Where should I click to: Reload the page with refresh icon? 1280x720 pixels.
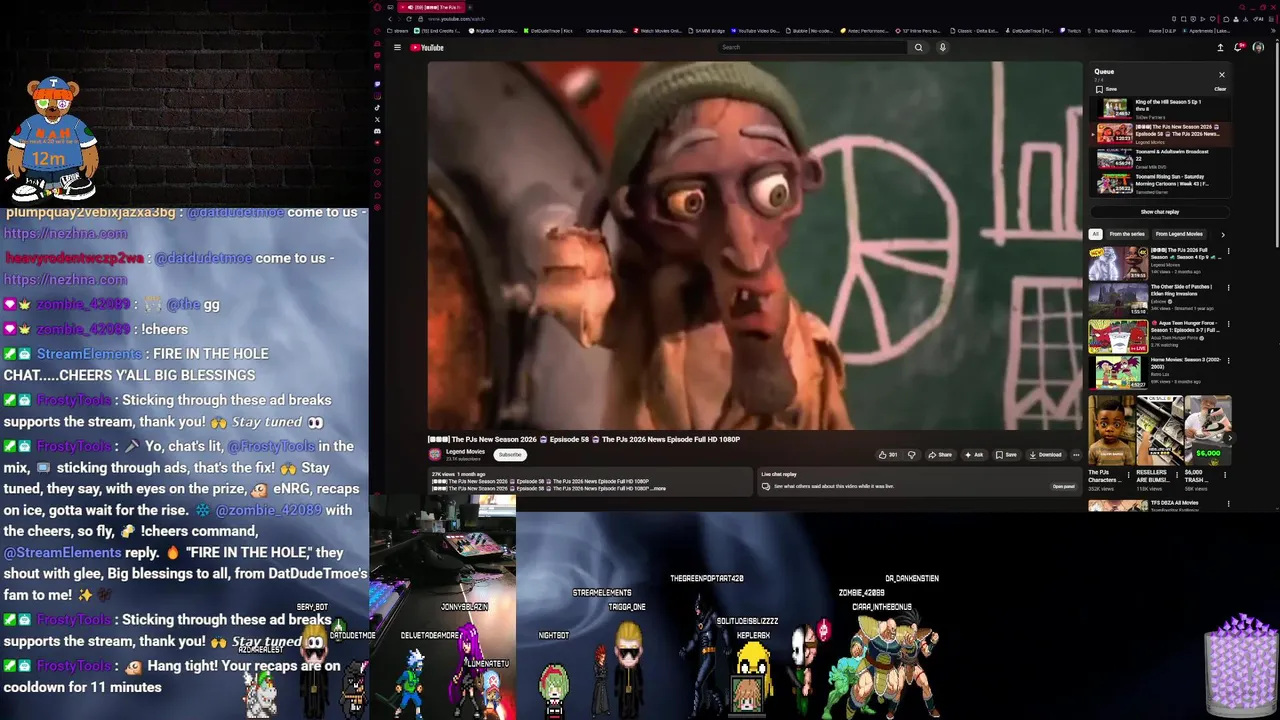coord(408,19)
